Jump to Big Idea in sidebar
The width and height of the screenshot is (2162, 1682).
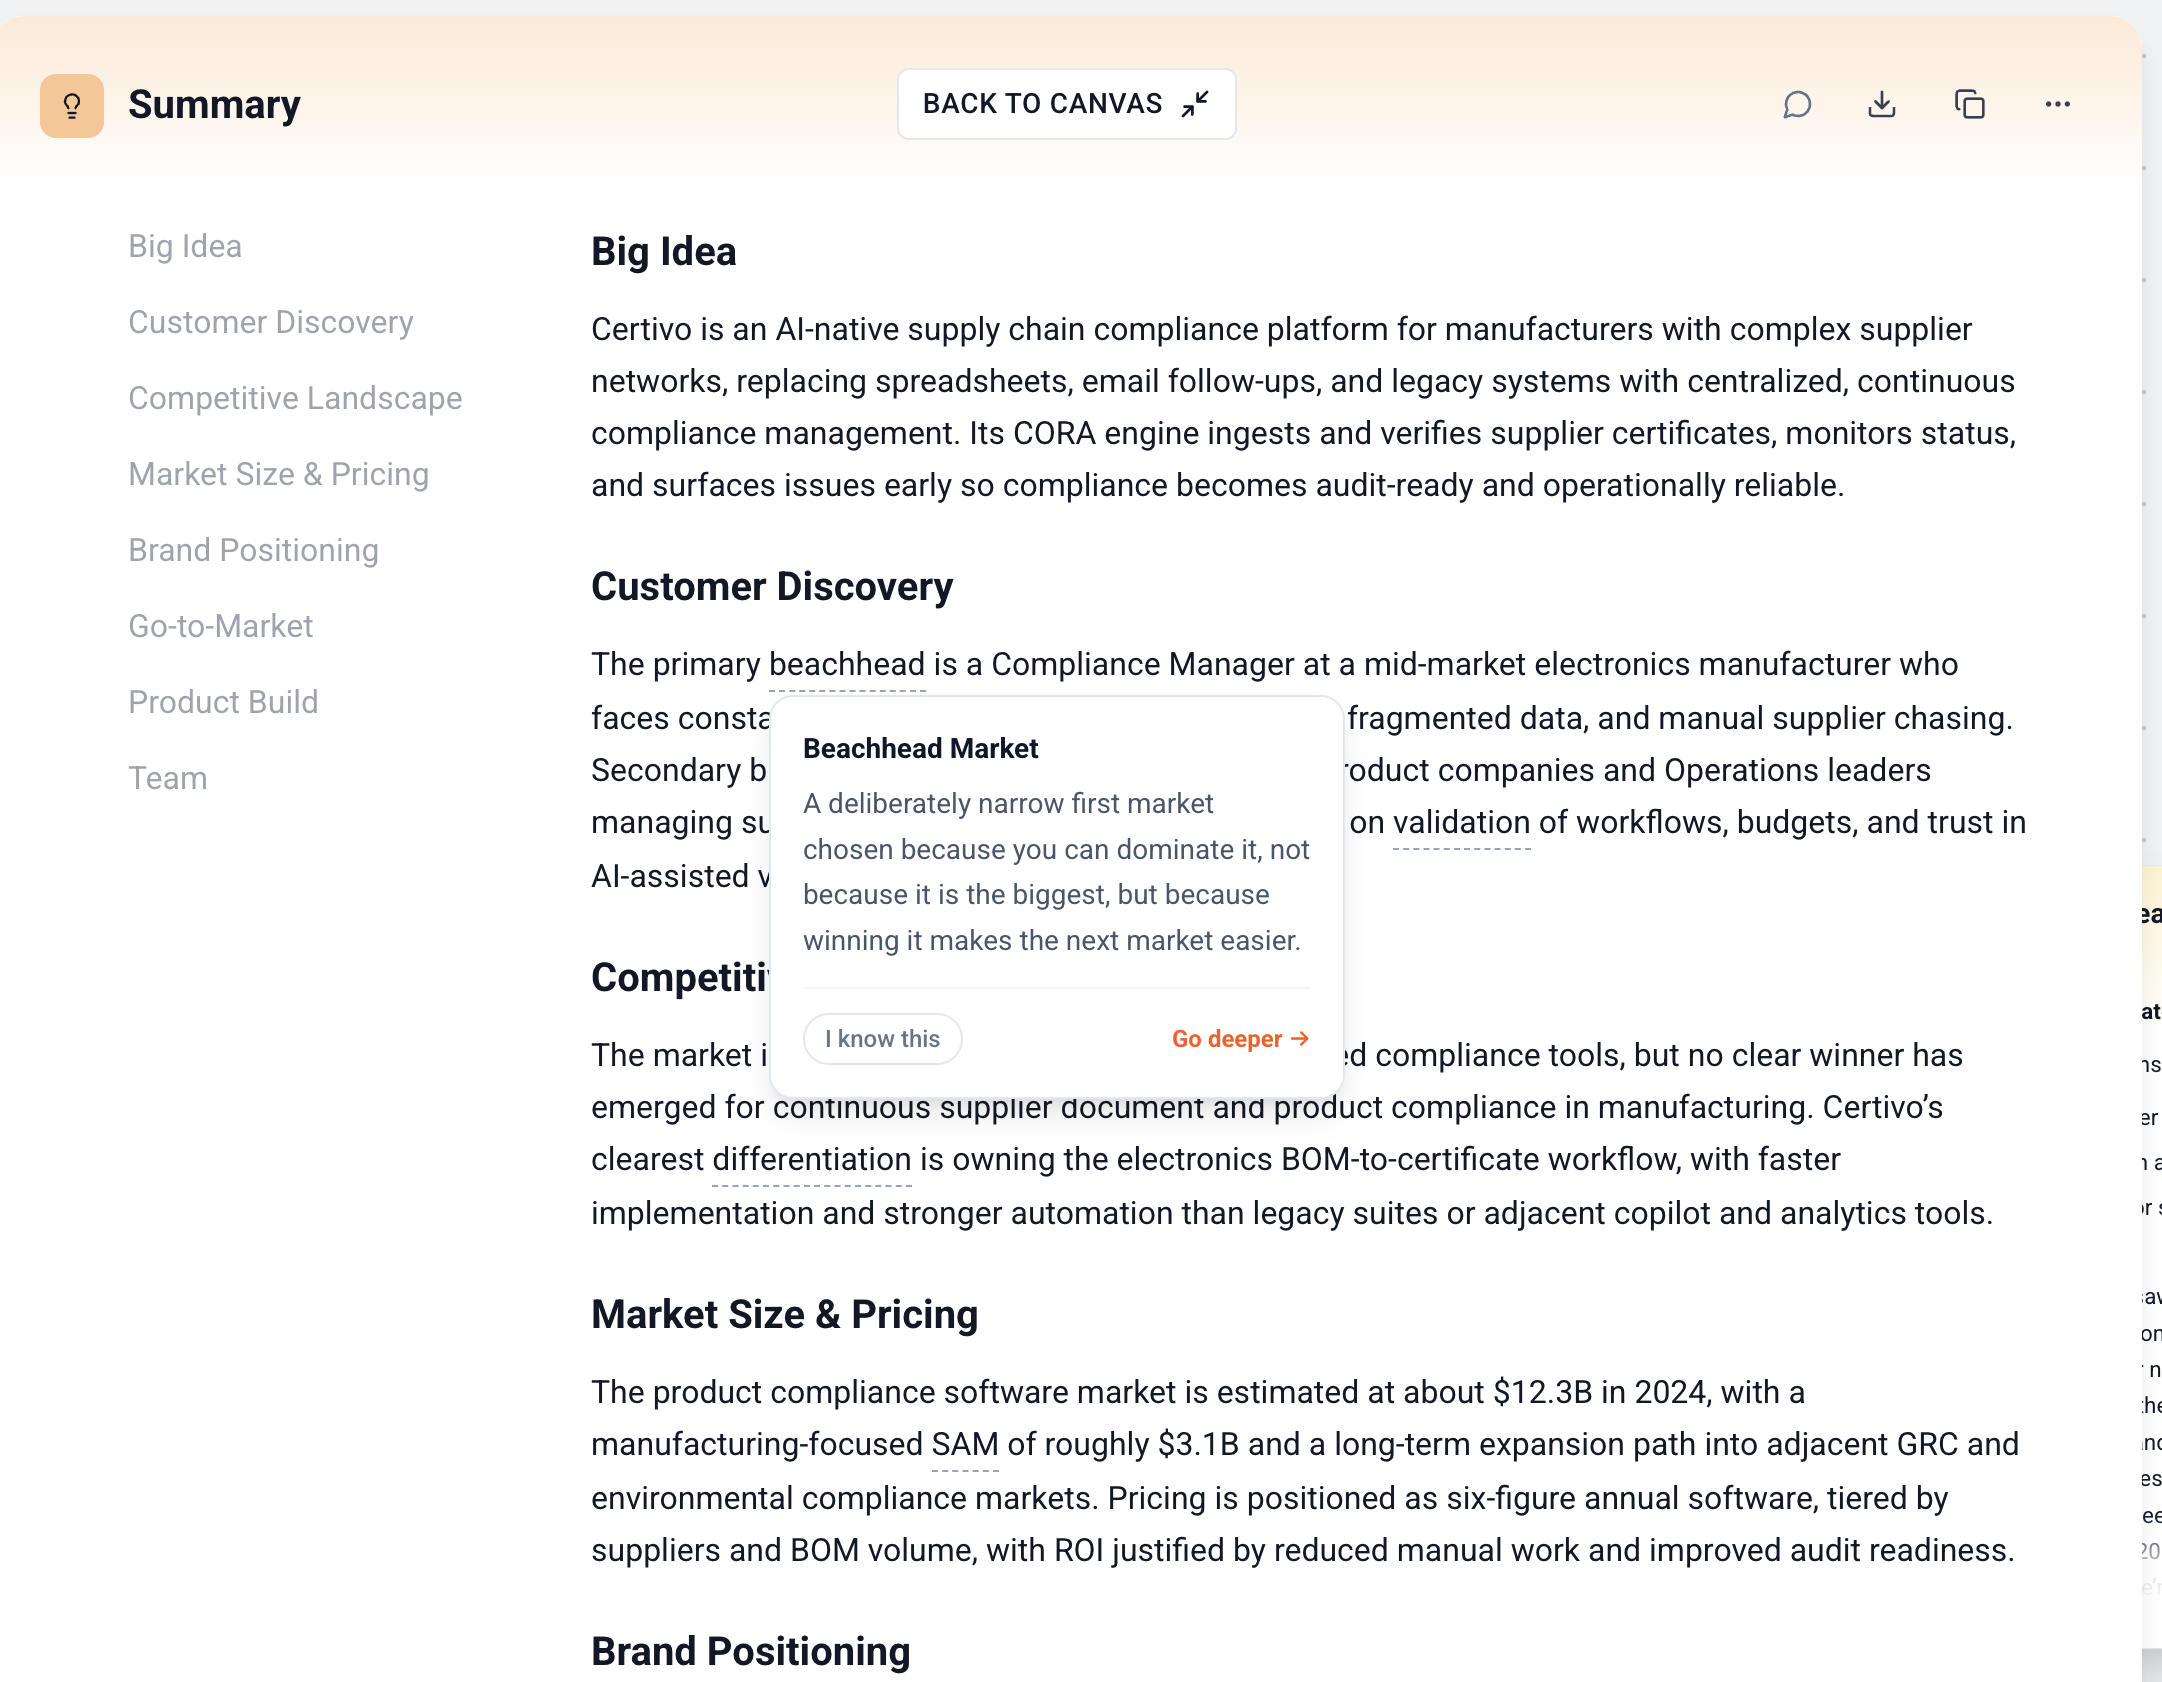(185, 246)
